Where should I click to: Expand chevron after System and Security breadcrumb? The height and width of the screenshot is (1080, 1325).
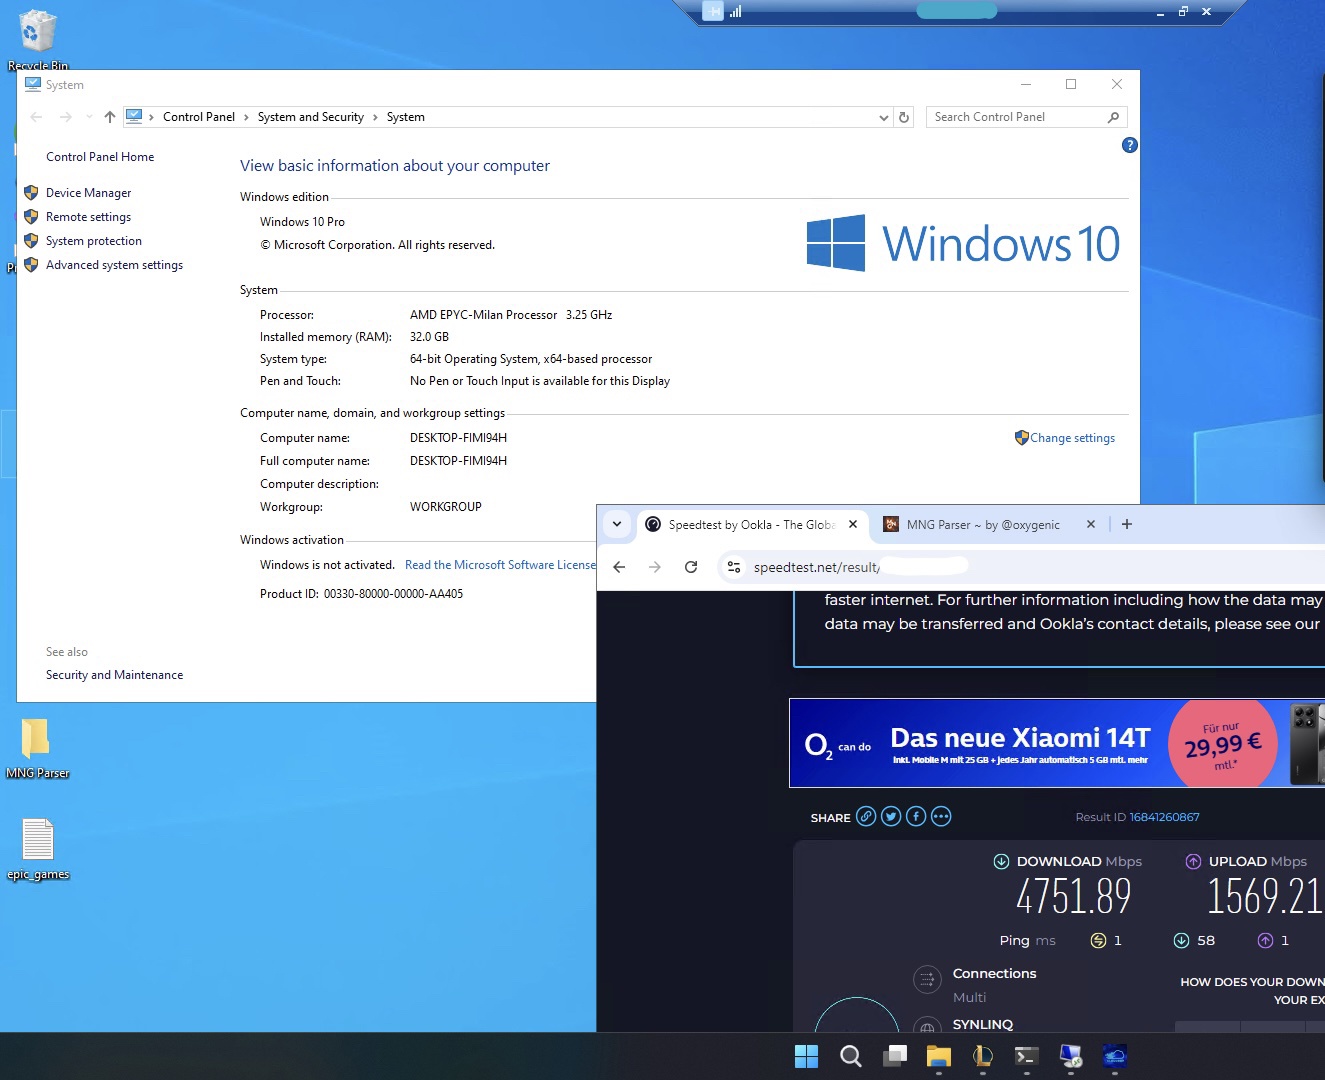(x=375, y=117)
